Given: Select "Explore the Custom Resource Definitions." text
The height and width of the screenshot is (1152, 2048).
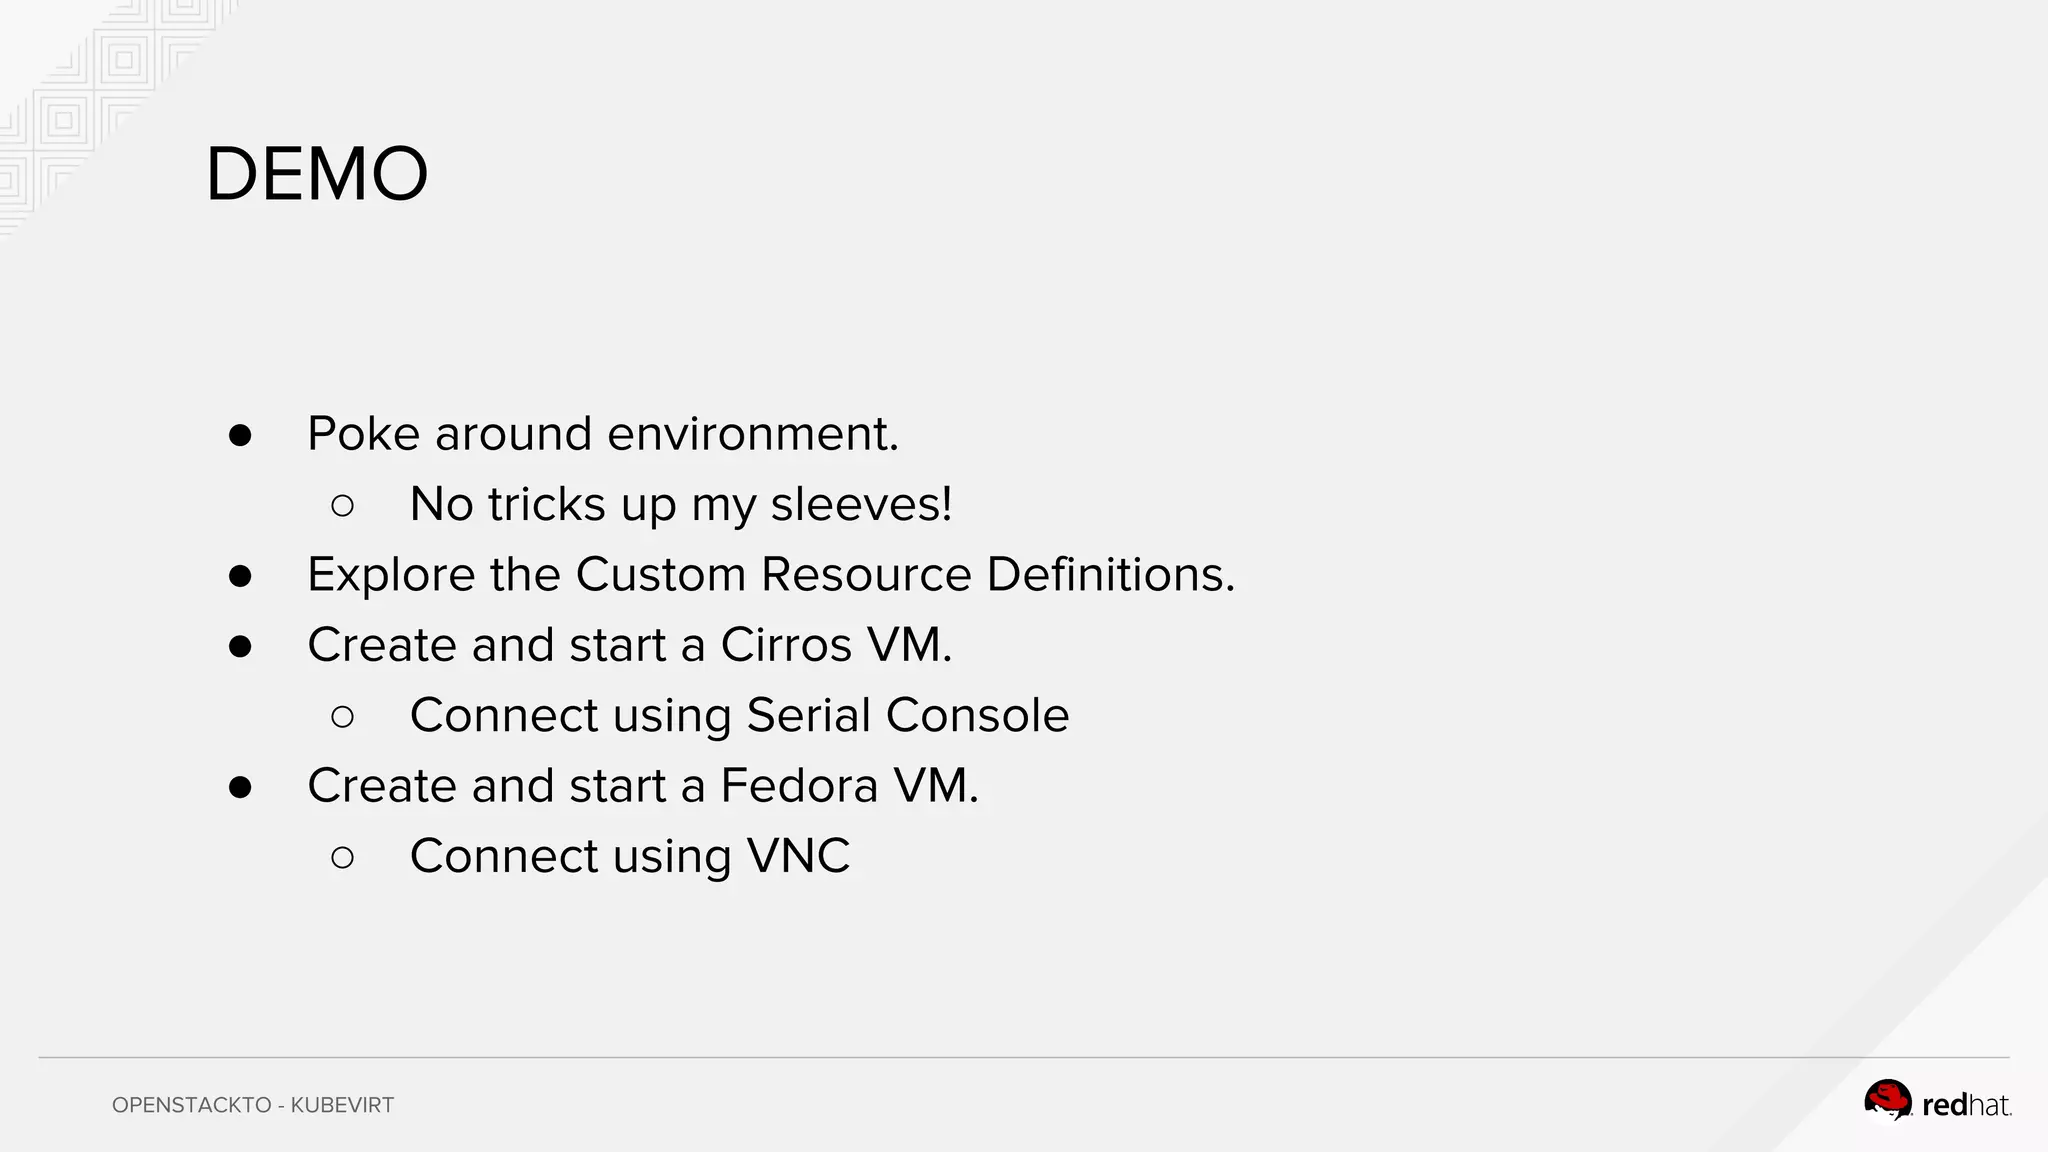Looking at the screenshot, I should pos(771,575).
